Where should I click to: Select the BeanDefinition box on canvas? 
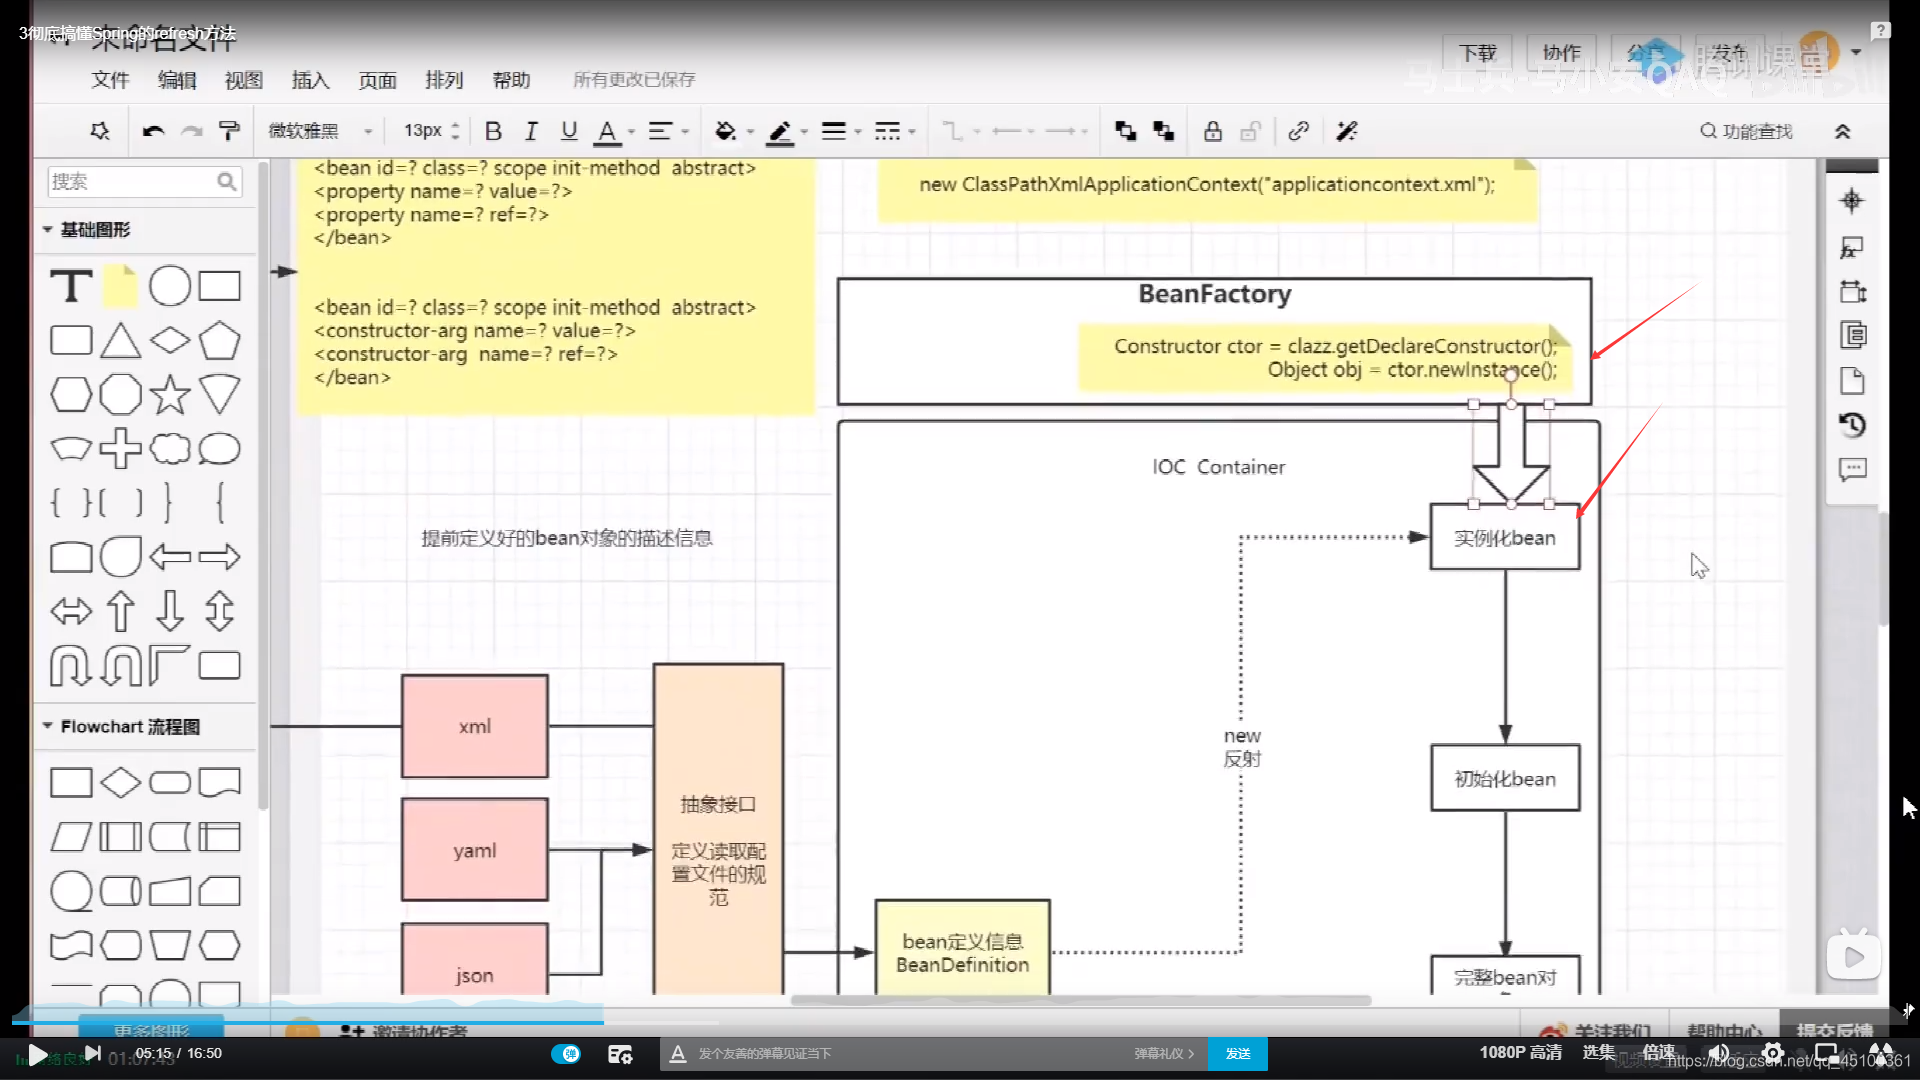962,948
